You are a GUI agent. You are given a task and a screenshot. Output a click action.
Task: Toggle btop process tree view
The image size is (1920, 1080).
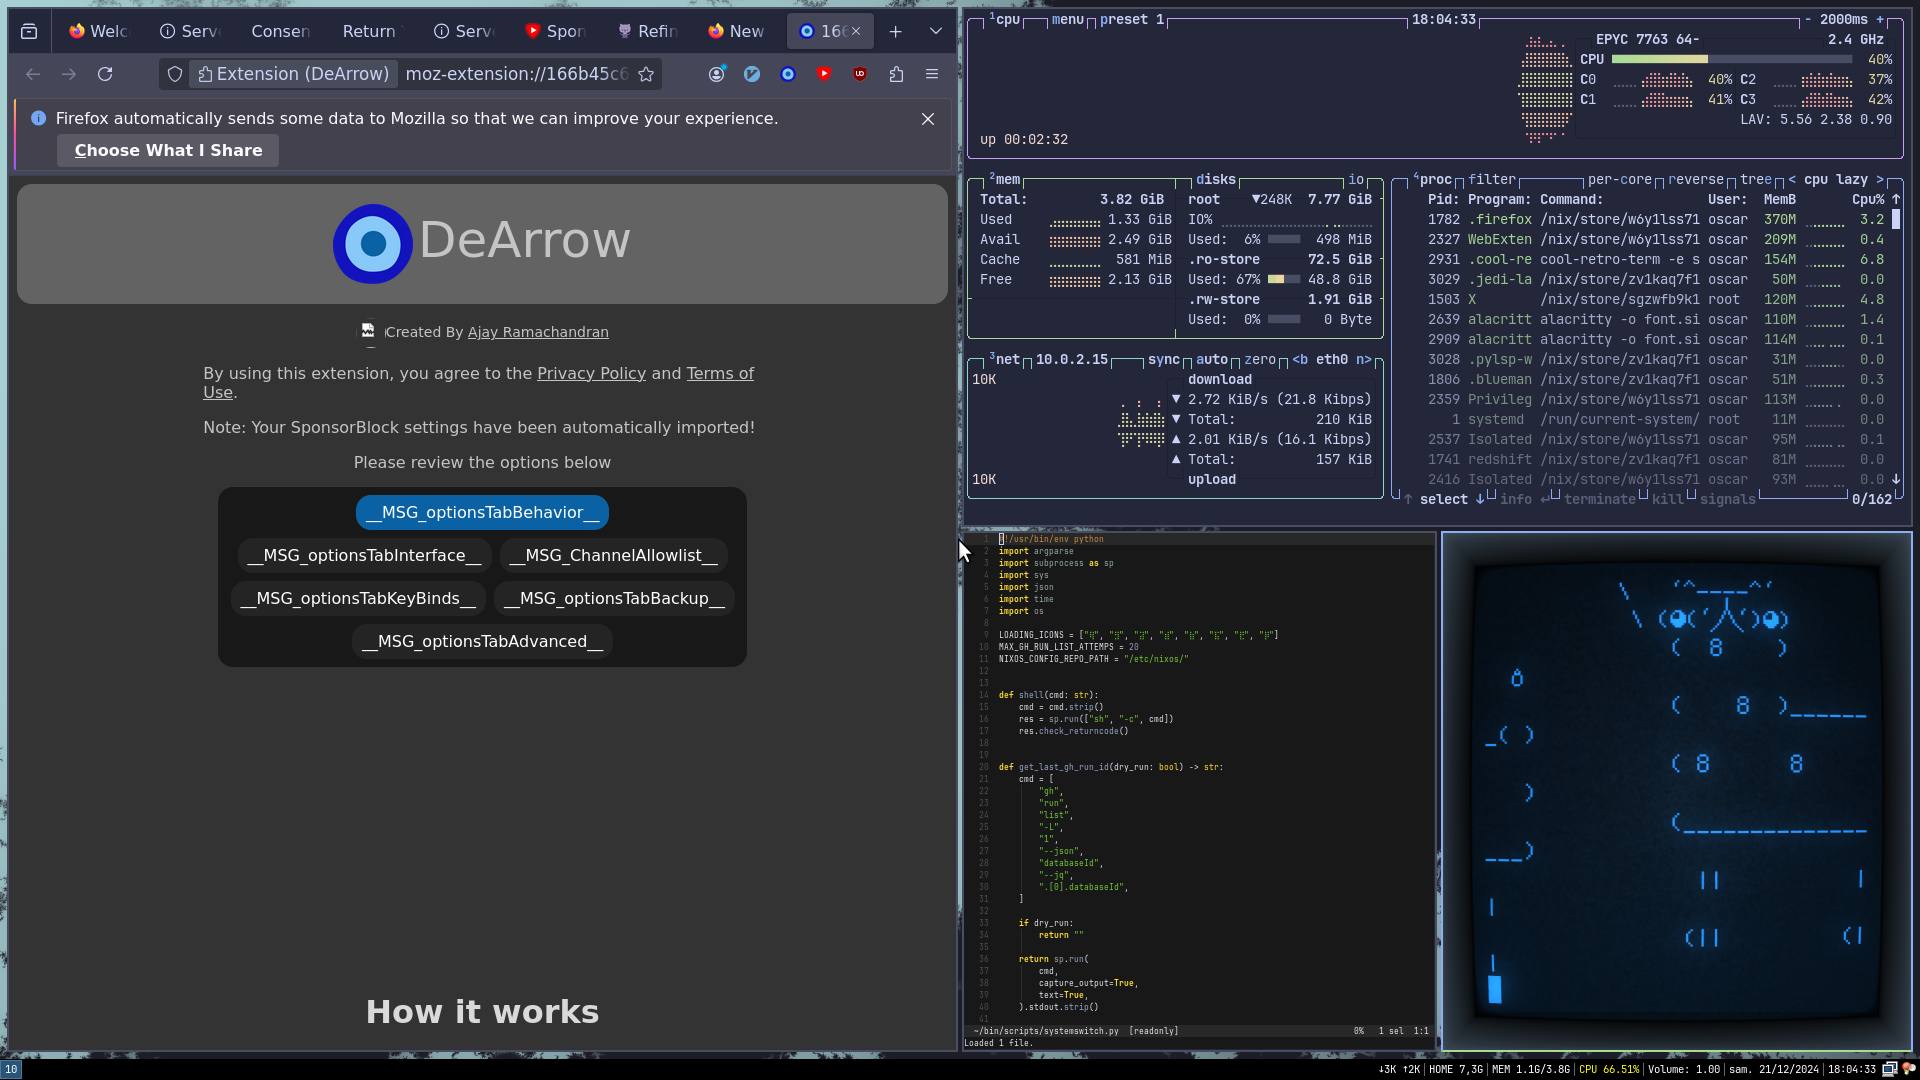1756,179
